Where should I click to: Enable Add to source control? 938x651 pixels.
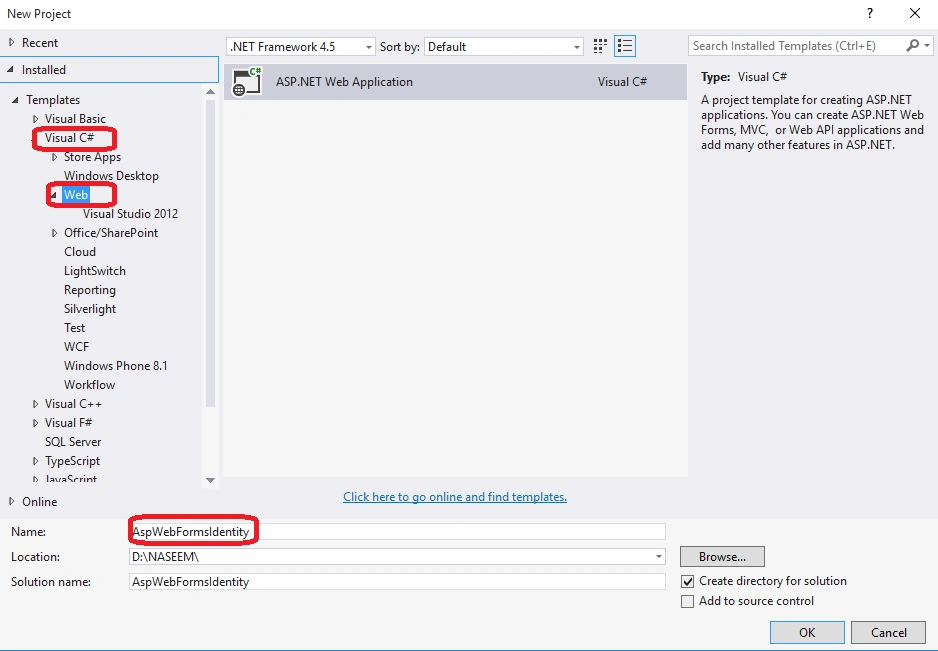pos(687,601)
